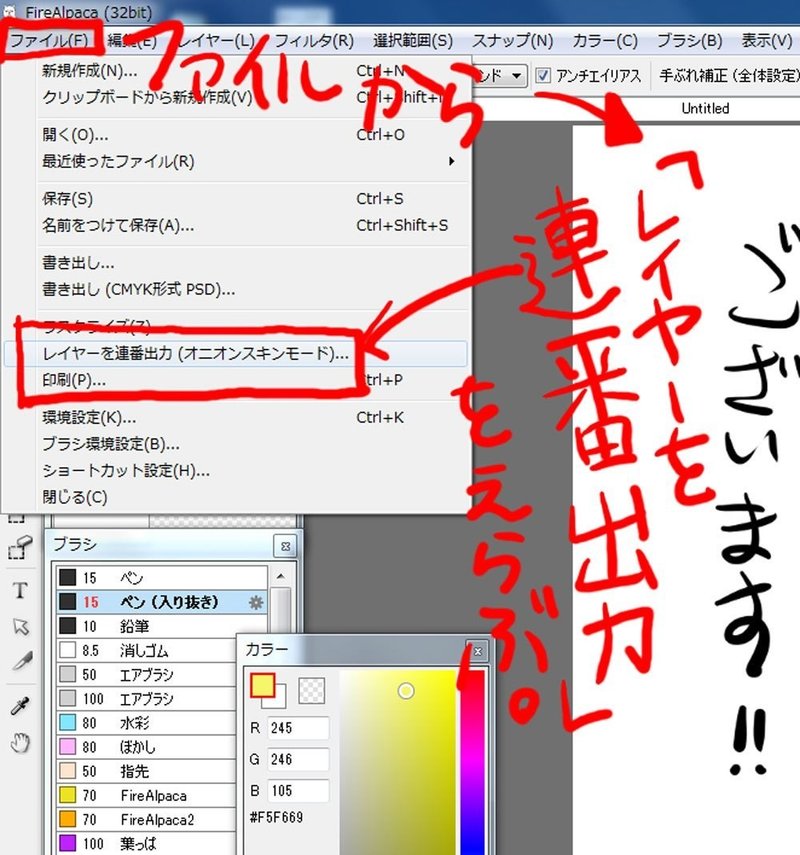800x855 pixels.
Task: Choose クリップボードから新規作成 menu entry
Action: 237,97
